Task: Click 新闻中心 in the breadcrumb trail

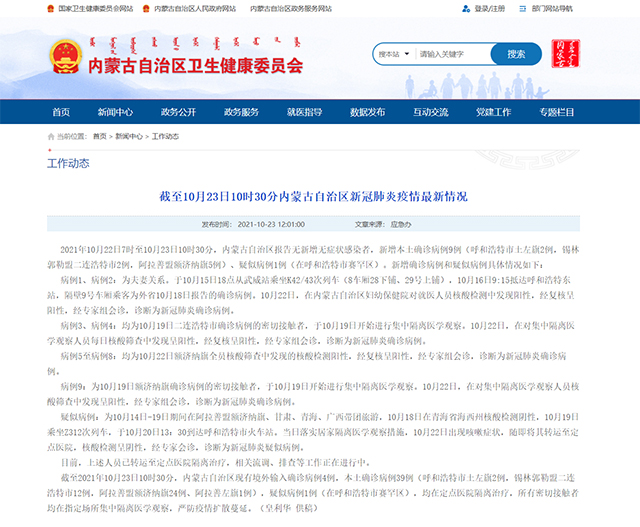Action: pos(128,136)
